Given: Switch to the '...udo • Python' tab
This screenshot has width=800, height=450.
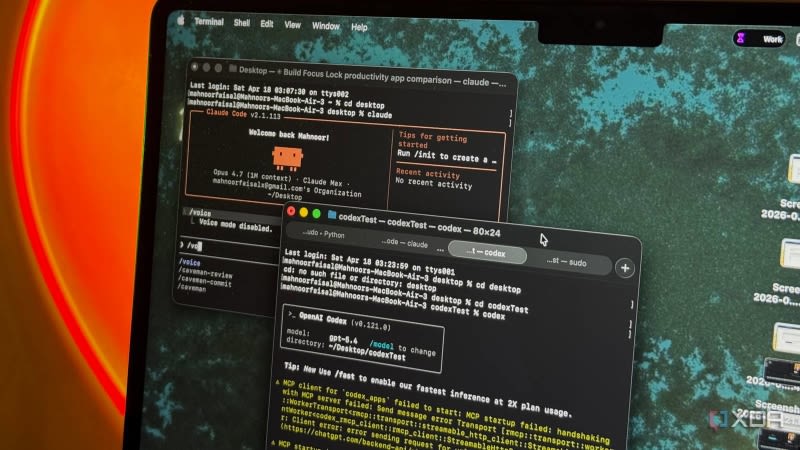Looking at the screenshot, I should pyautogui.click(x=323, y=234).
